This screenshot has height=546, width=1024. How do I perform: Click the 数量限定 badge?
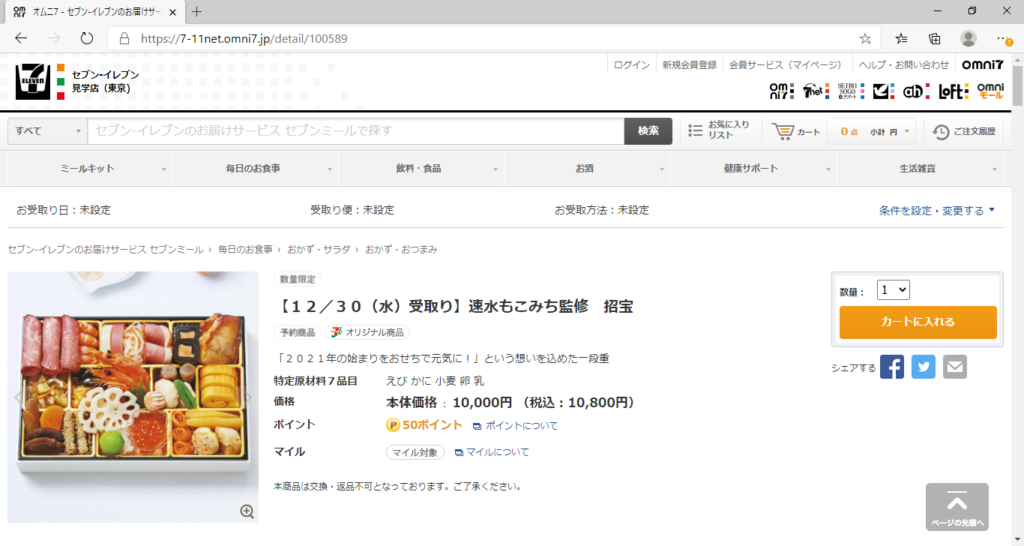point(297,279)
